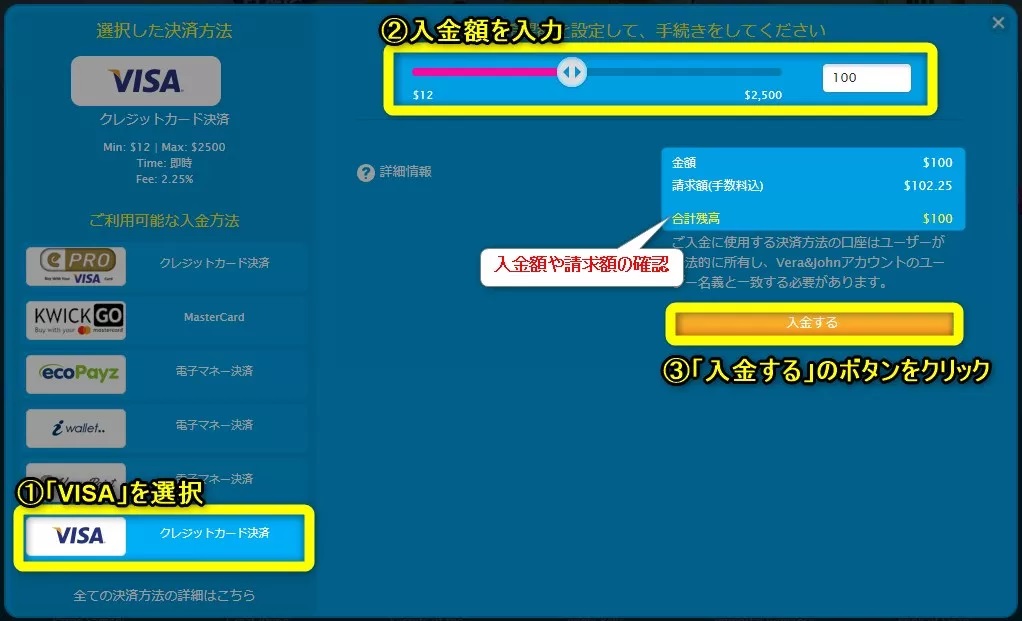Select the VISA logo in payment list
Viewport: 1022px width, 621px height.
(76, 536)
